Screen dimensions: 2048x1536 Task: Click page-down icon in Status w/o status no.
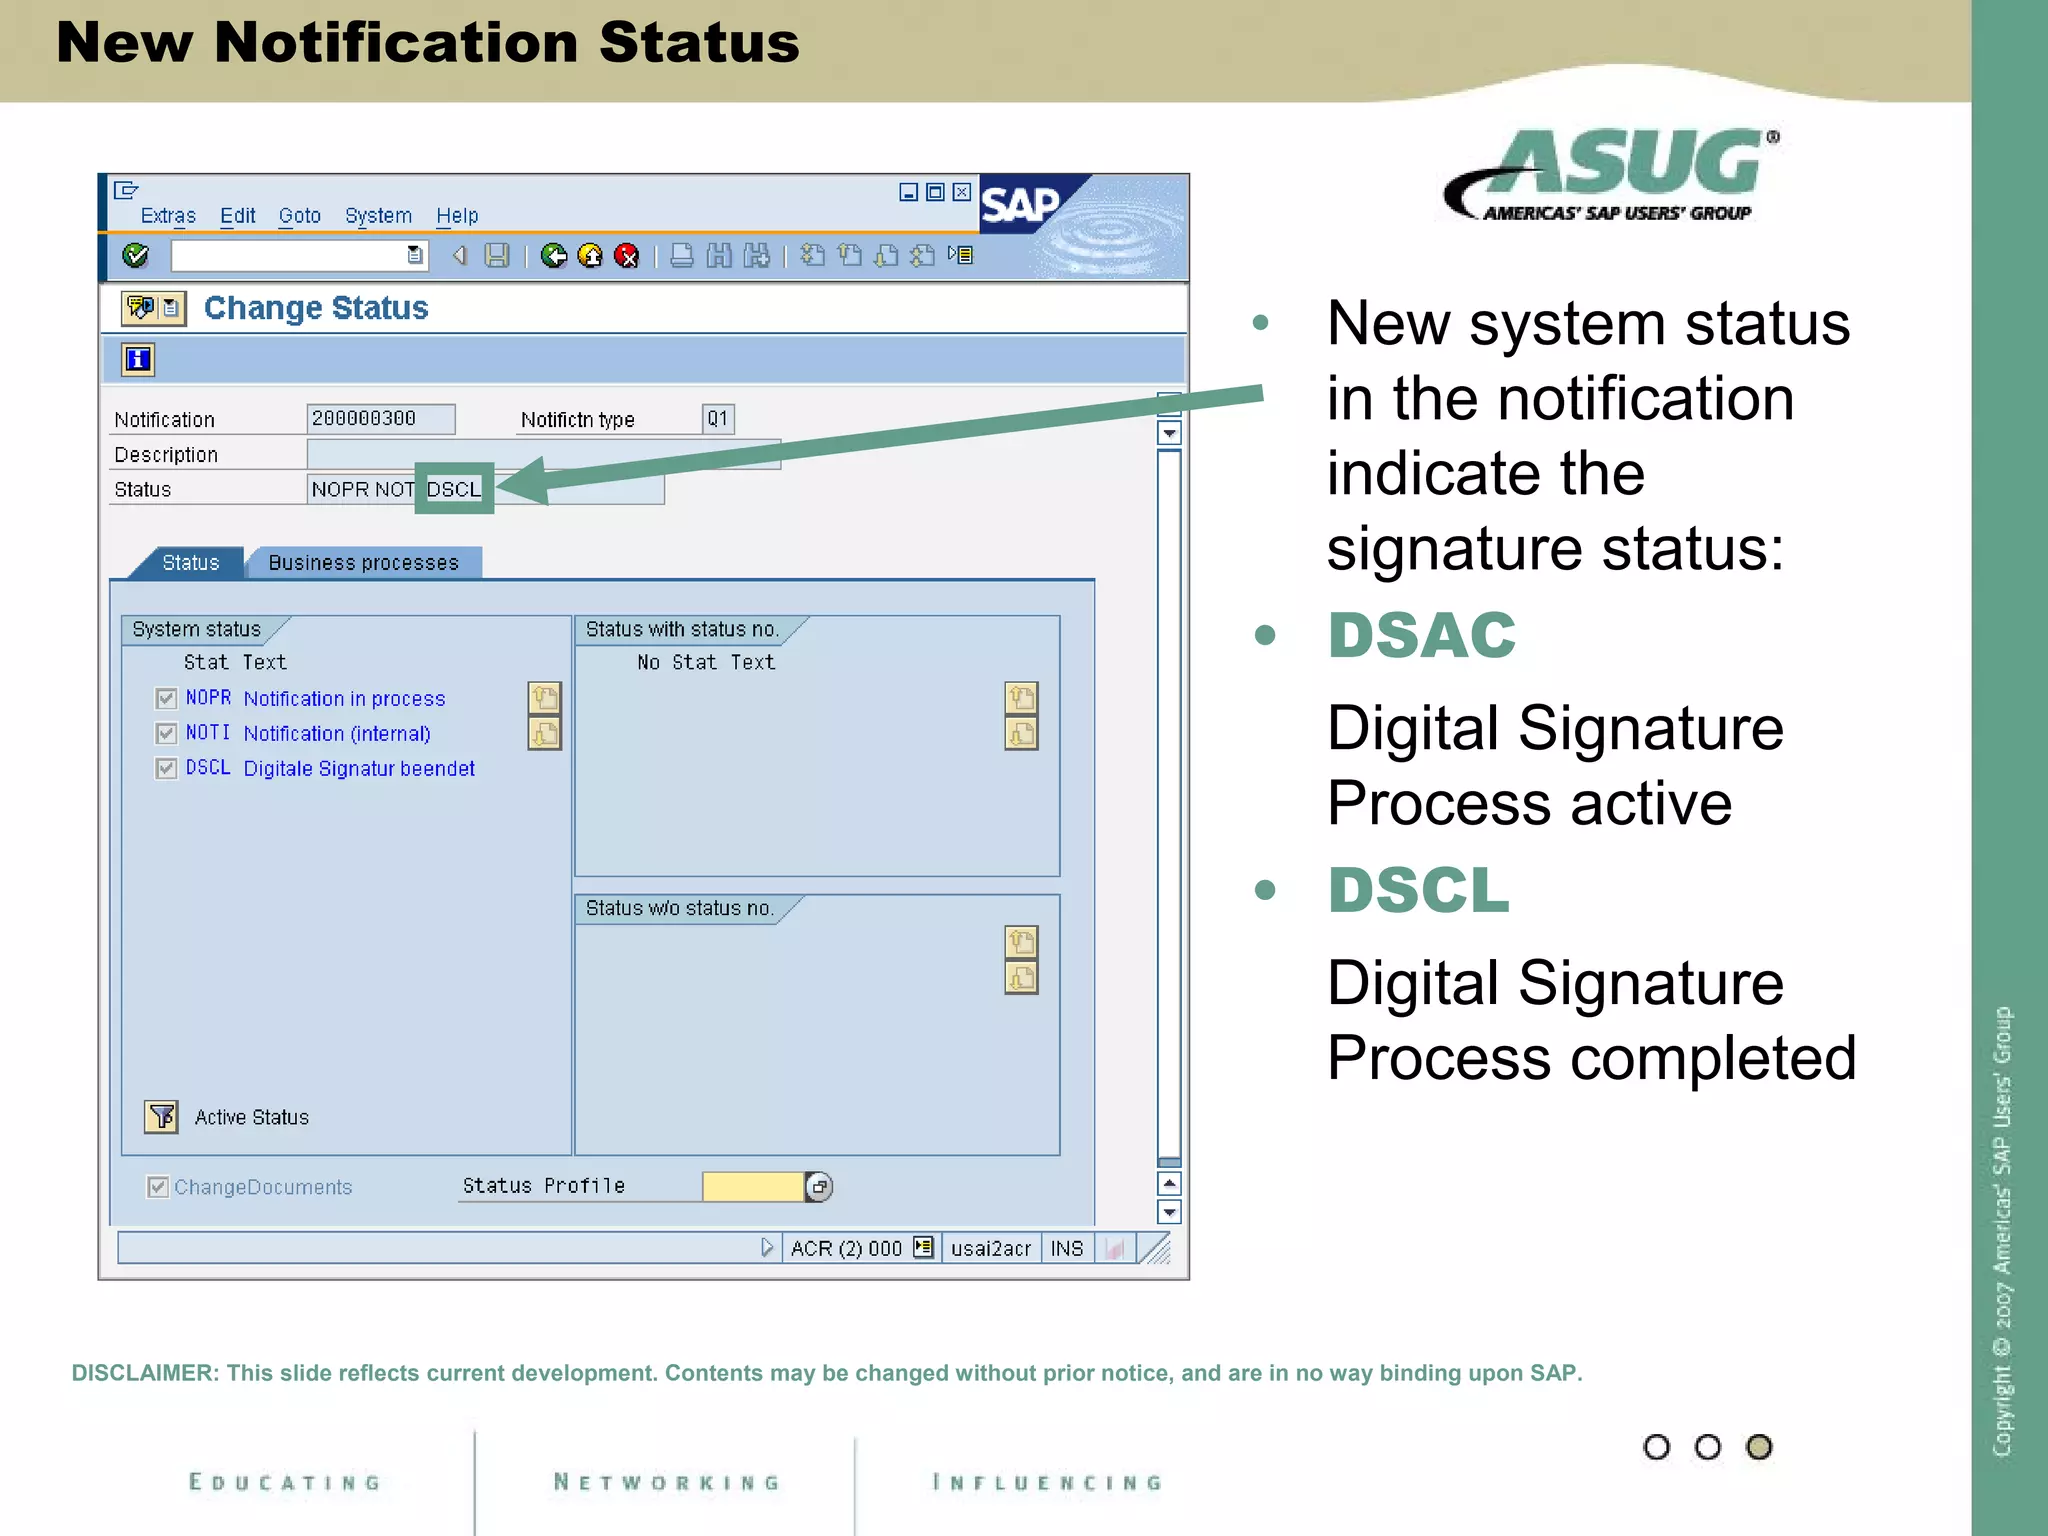pyautogui.click(x=1021, y=978)
